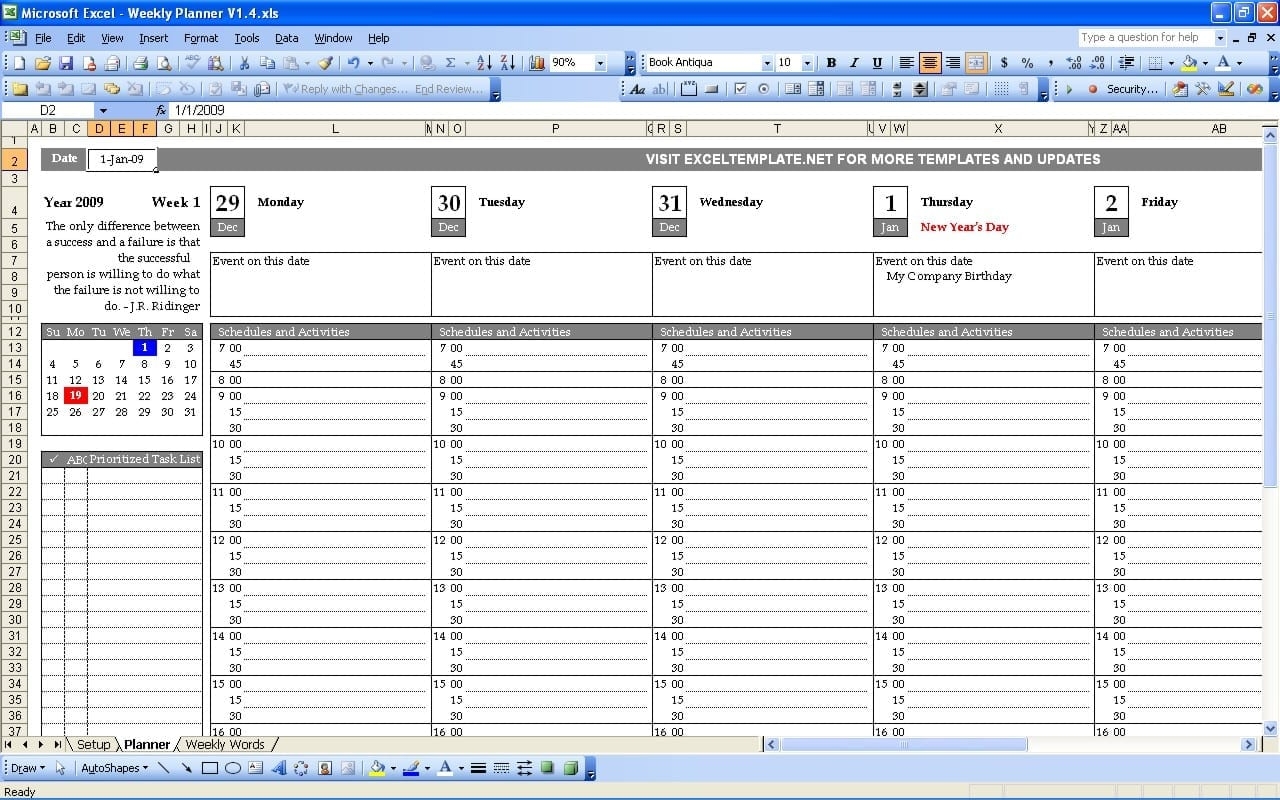Insert WordArt from the Drawing toolbar
This screenshot has height=800, width=1280.
pyautogui.click(x=280, y=769)
